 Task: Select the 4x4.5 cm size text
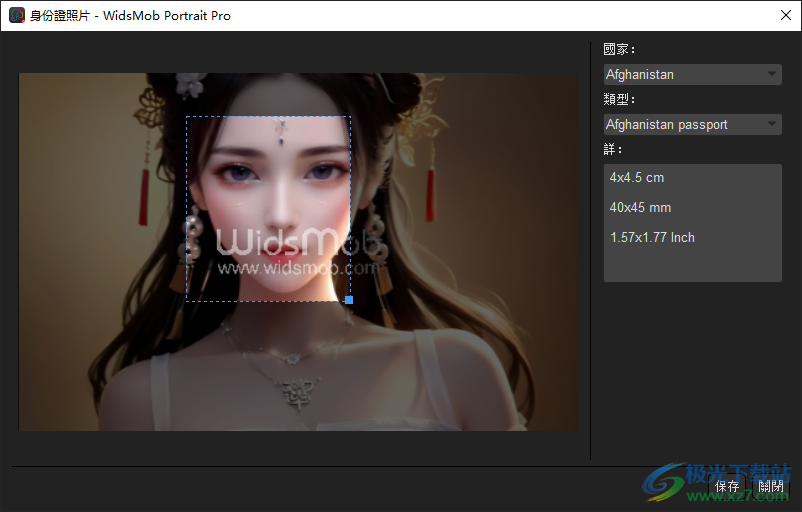pyautogui.click(x=637, y=177)
